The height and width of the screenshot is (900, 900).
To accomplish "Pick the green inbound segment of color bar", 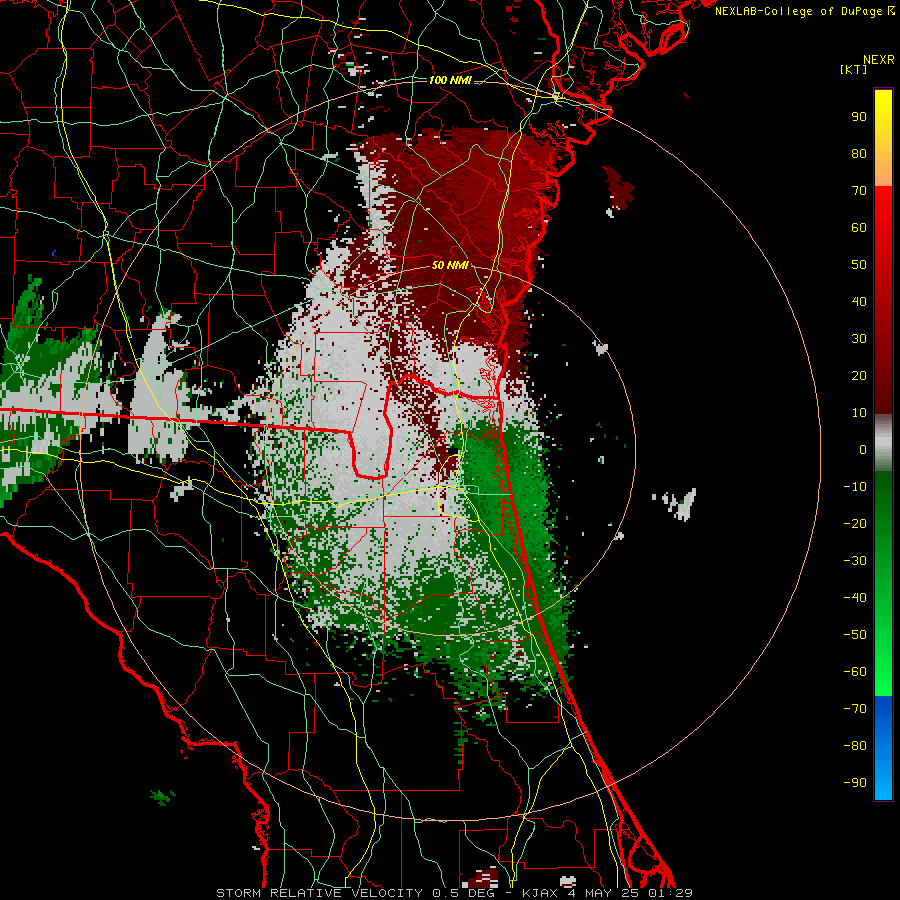I will (883, 584).
